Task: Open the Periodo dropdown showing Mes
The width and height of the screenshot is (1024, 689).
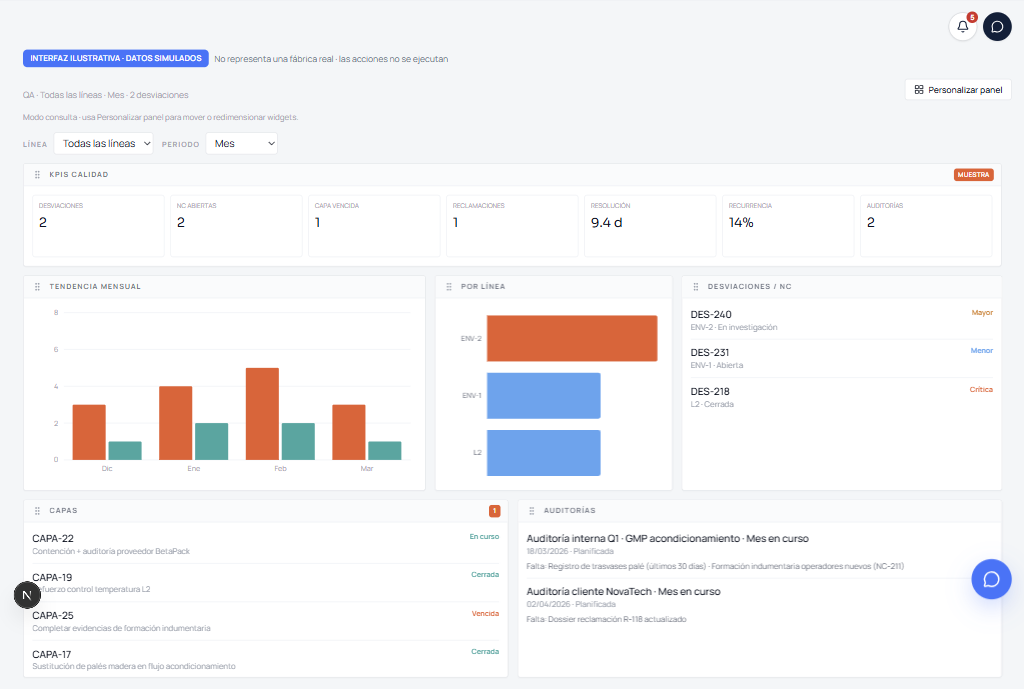Action: 242,144
